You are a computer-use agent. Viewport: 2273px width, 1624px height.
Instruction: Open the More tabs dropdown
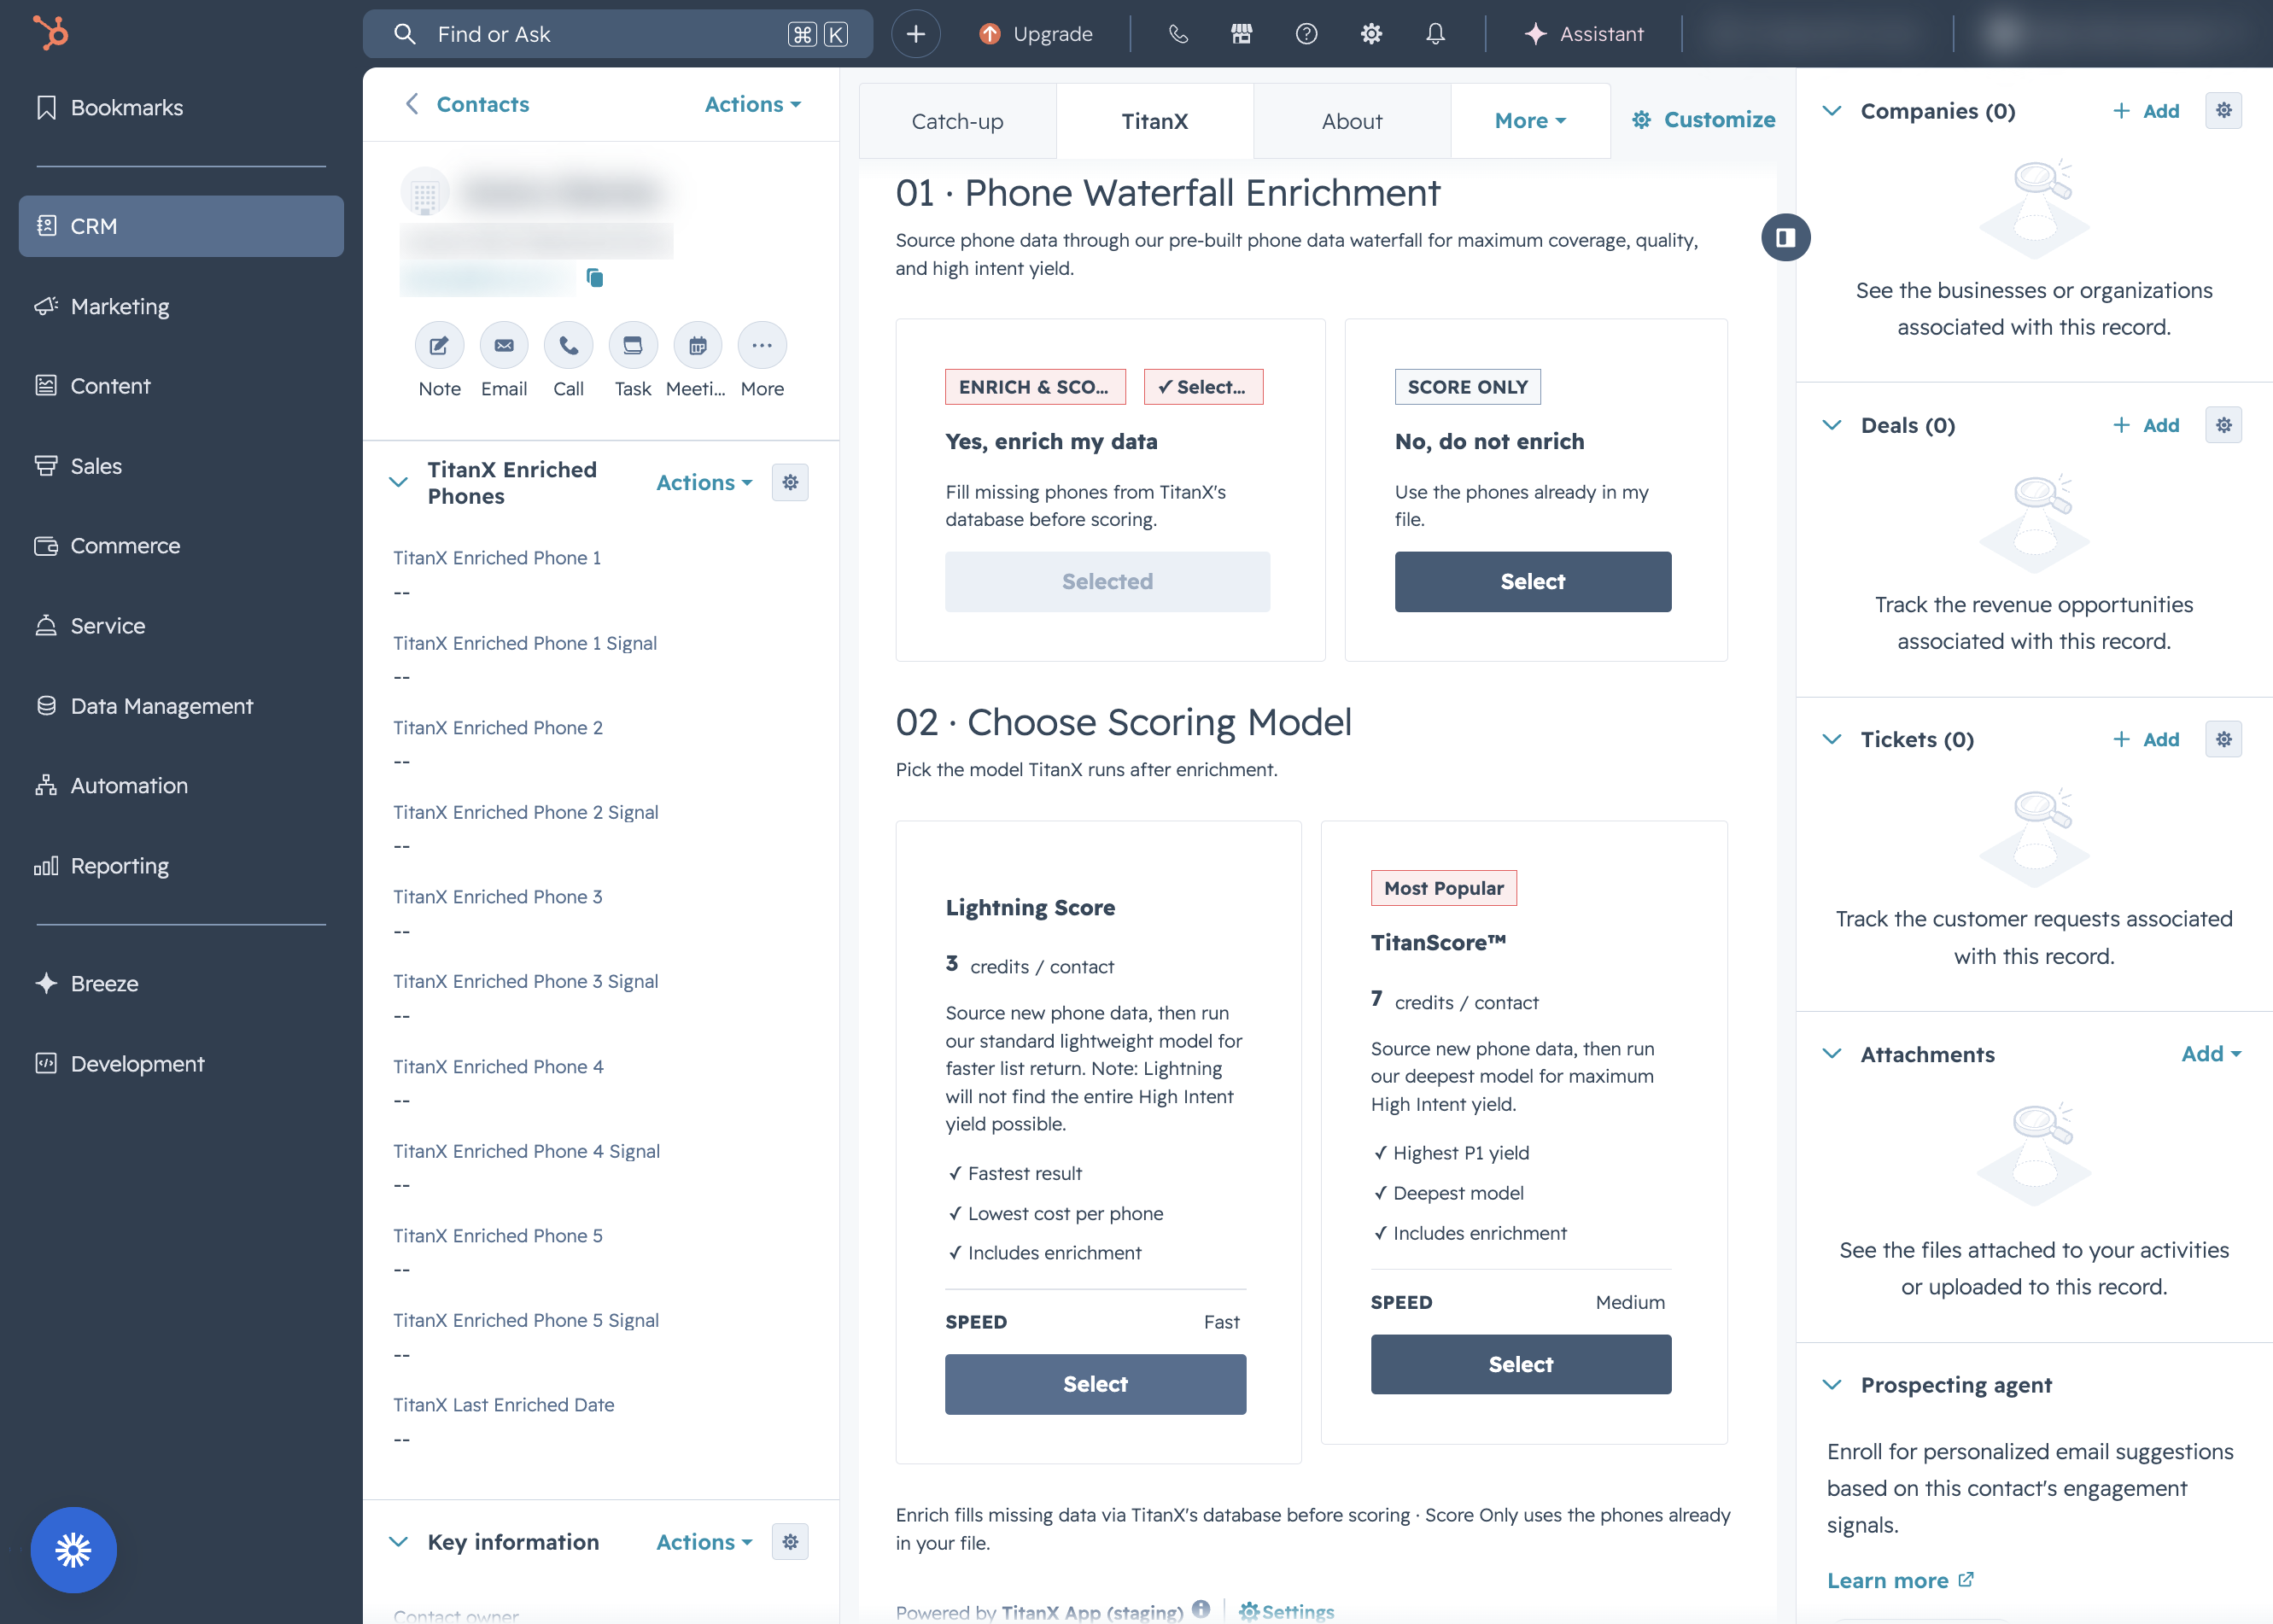[x=1530, y=121]
